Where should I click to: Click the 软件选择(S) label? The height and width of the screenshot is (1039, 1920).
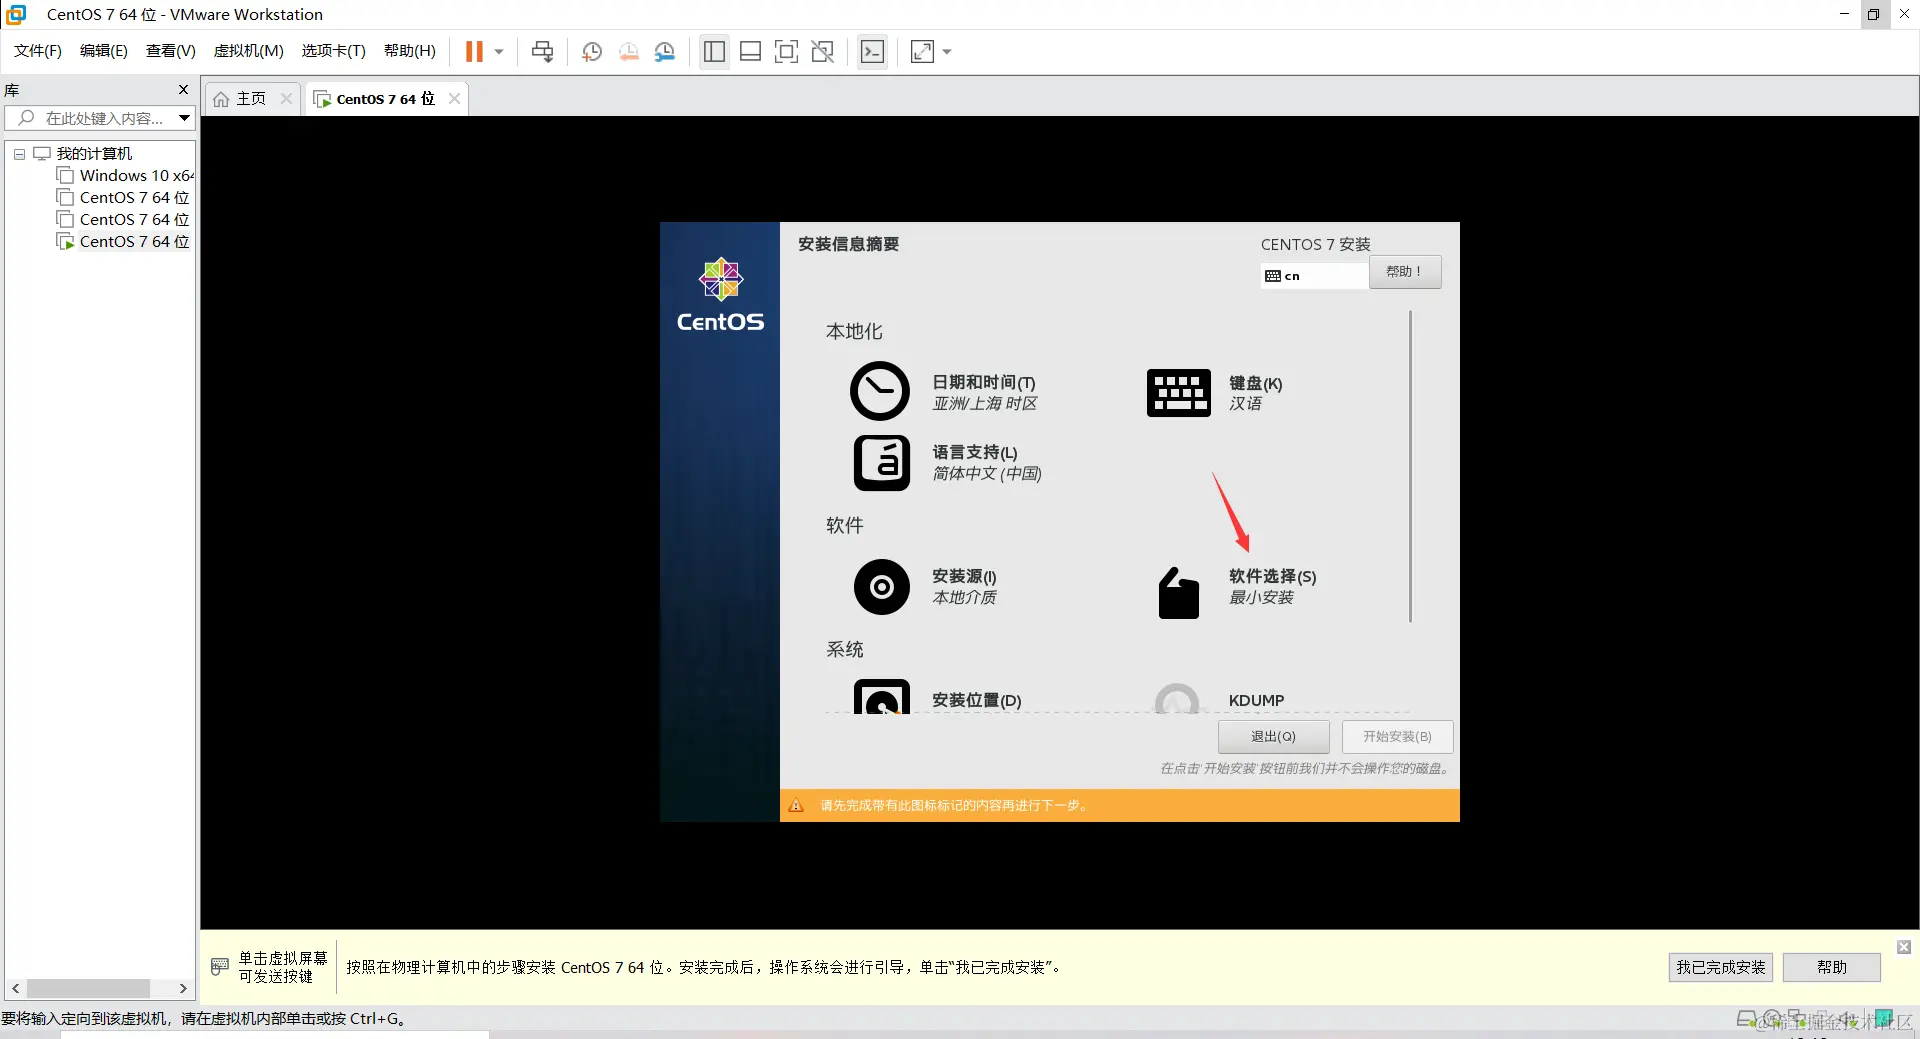coord(1272,577)
